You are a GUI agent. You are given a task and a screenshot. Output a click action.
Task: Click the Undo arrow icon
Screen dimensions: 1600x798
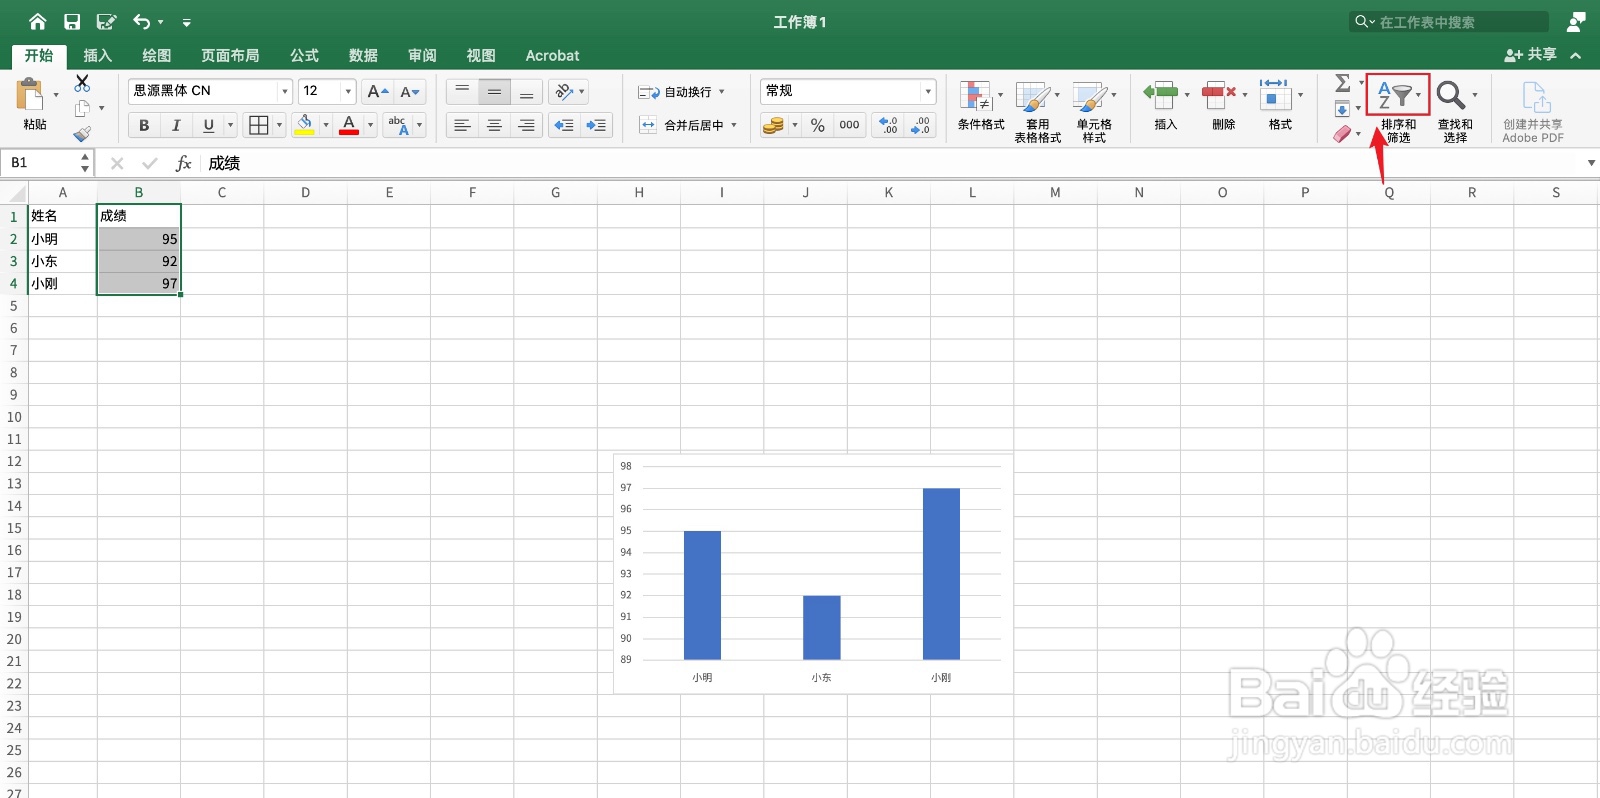[142, 21]
